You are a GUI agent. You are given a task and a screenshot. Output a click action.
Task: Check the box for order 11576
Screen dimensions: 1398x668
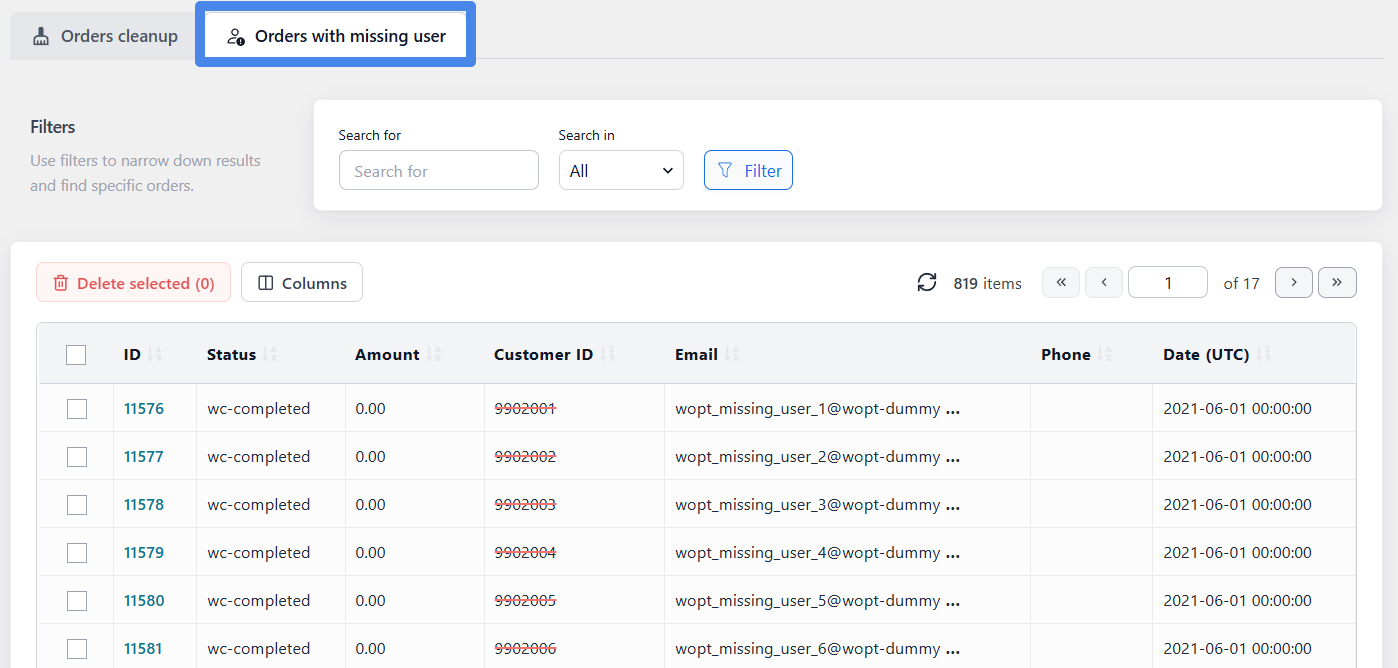77,409
